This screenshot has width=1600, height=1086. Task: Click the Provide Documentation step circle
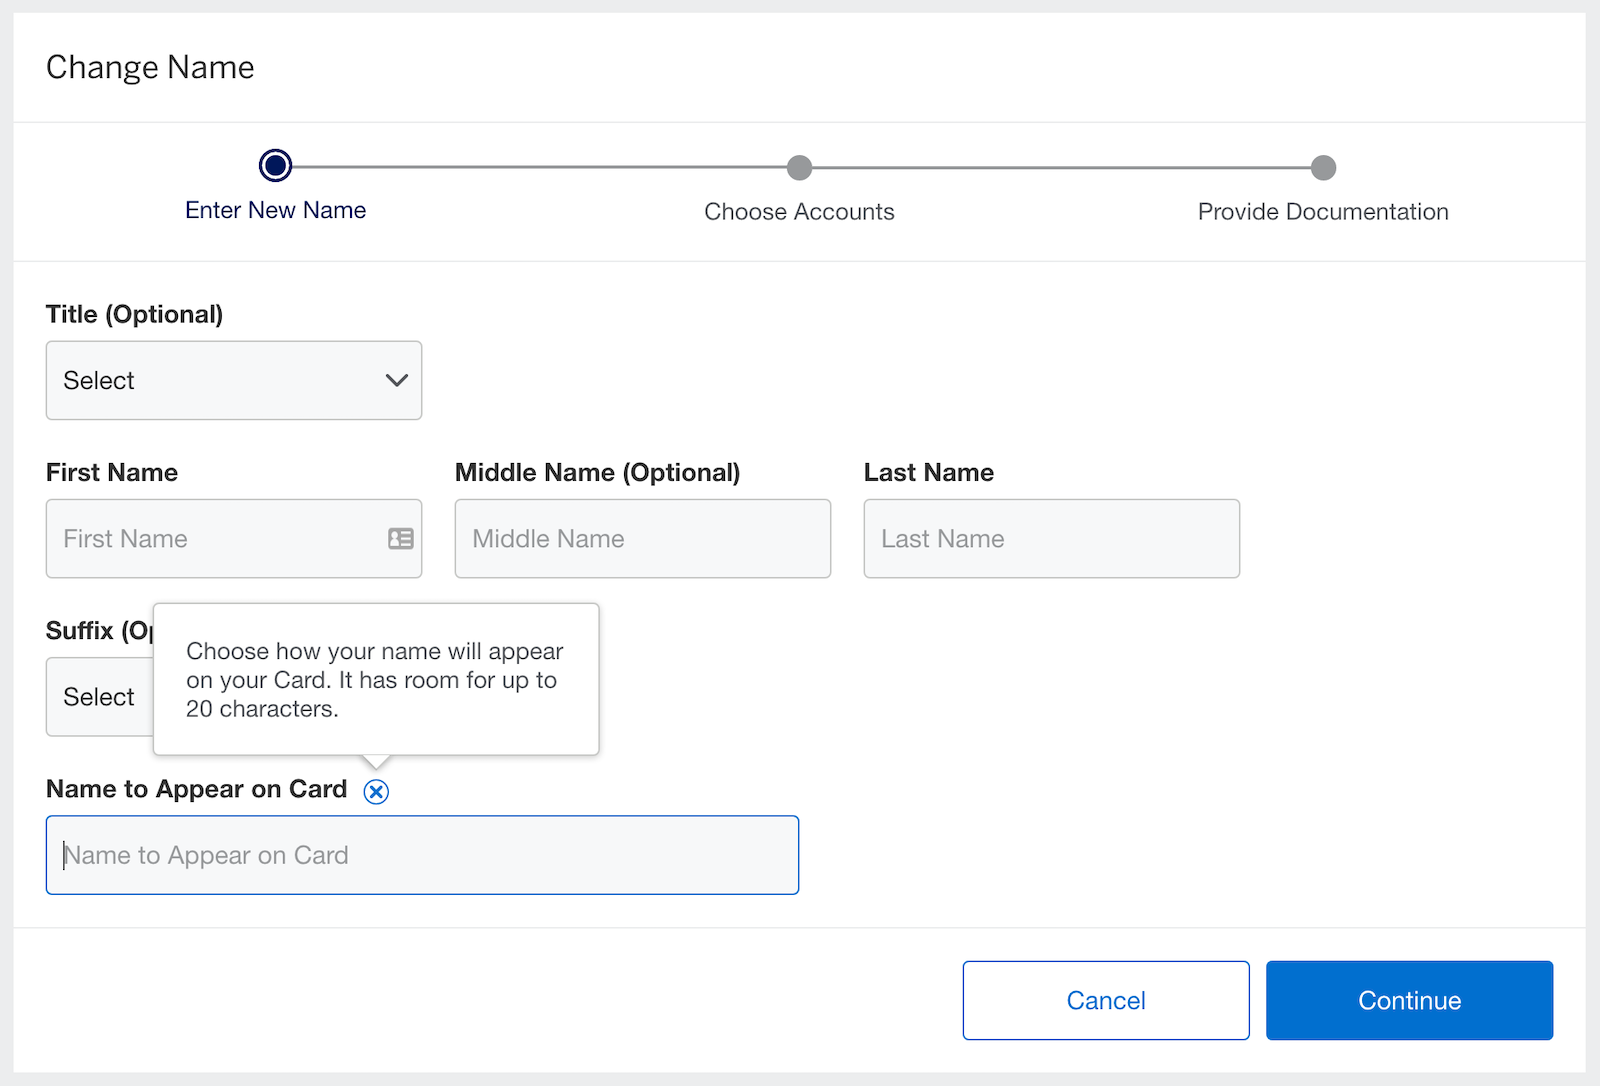click(1324, 167)
